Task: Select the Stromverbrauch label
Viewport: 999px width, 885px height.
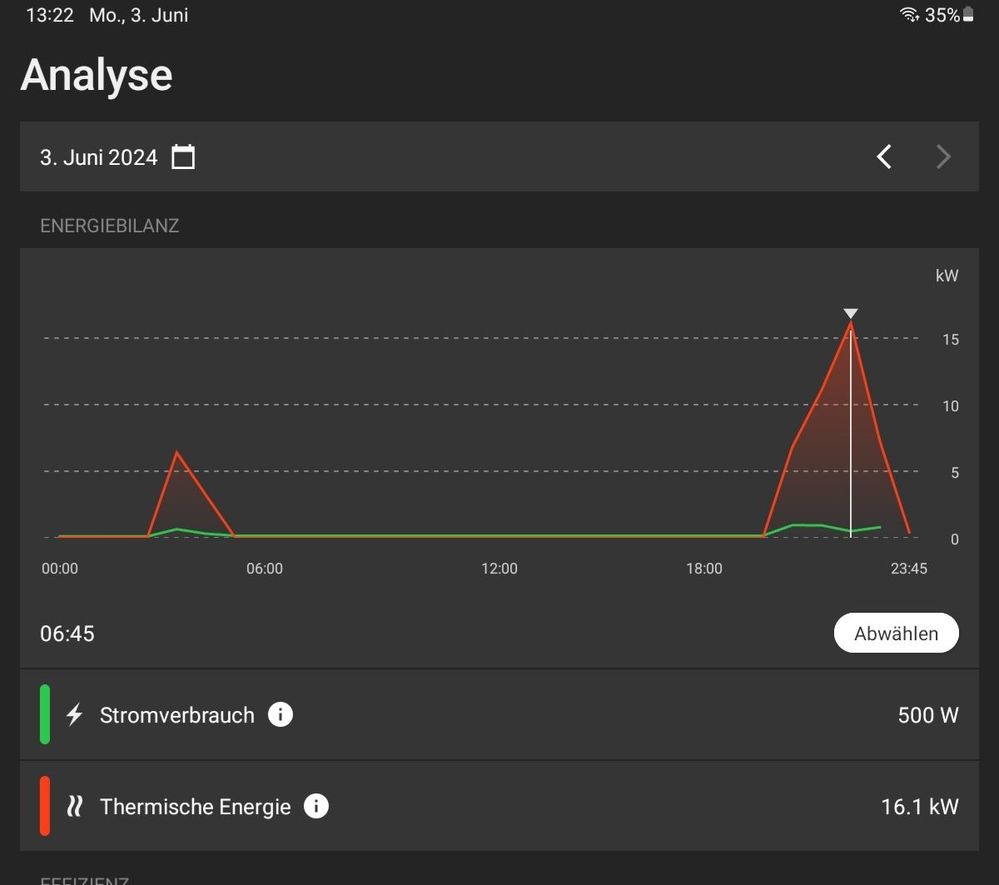Action: click(177, 716)
